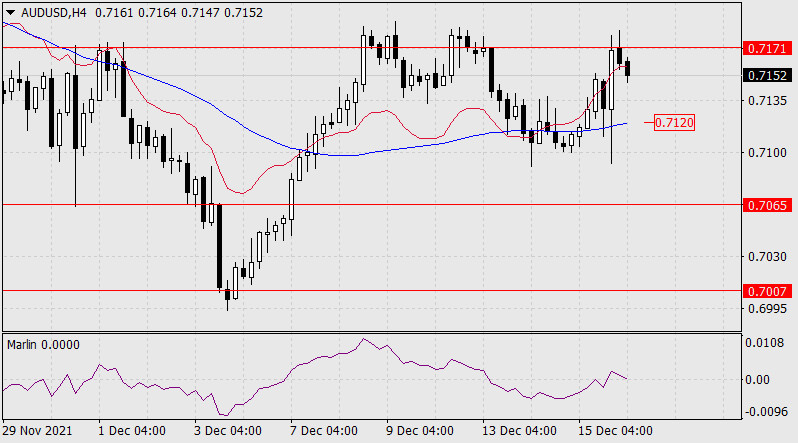Select the 0.7065 red level label
The image size is (798, 443).
pyautogui.click(x=767, y=205)
